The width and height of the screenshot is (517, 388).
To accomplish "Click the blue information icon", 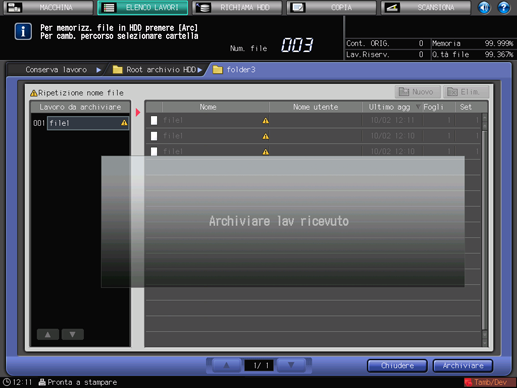I will click(23, 32).
